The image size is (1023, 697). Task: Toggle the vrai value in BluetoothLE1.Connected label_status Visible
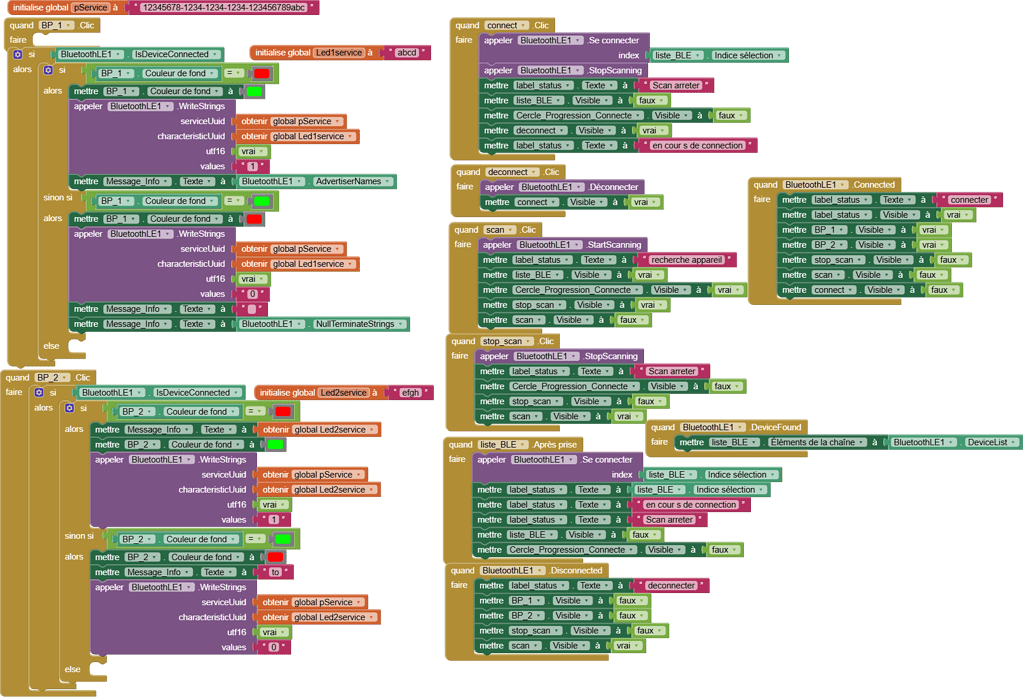(953, 215)
